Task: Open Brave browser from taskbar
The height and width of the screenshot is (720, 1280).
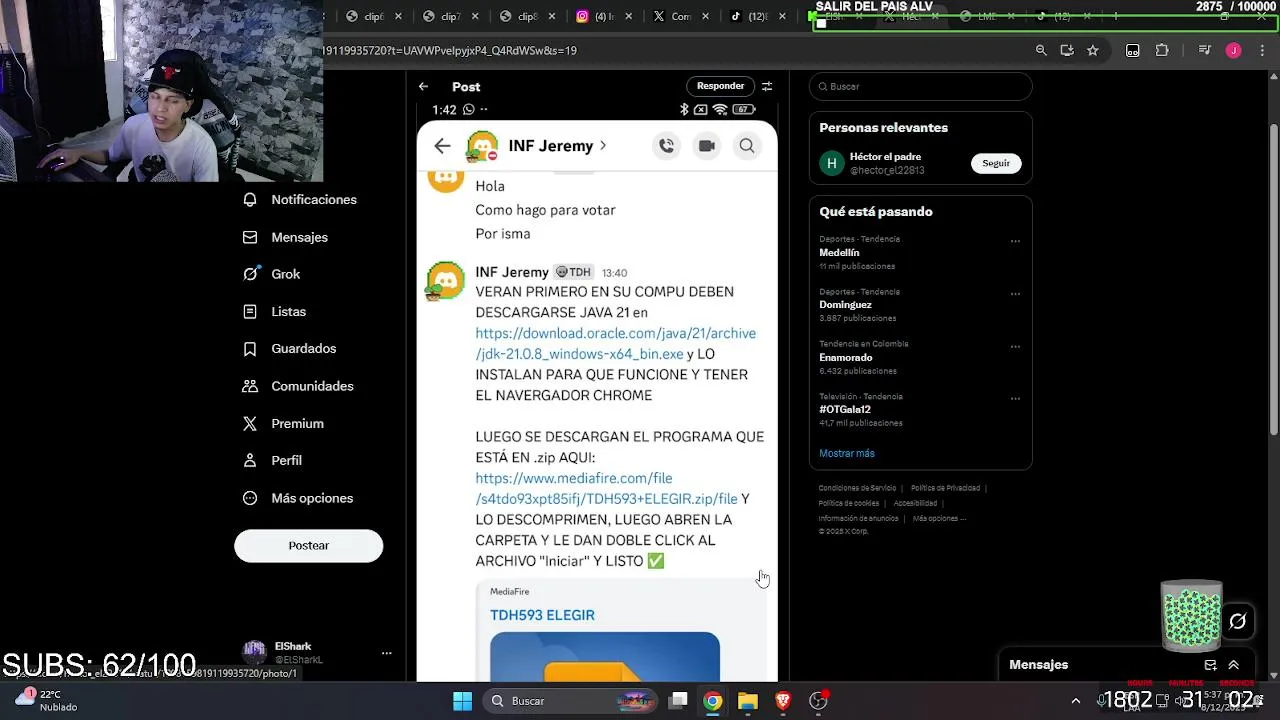Action: click(x=783, y=701)
